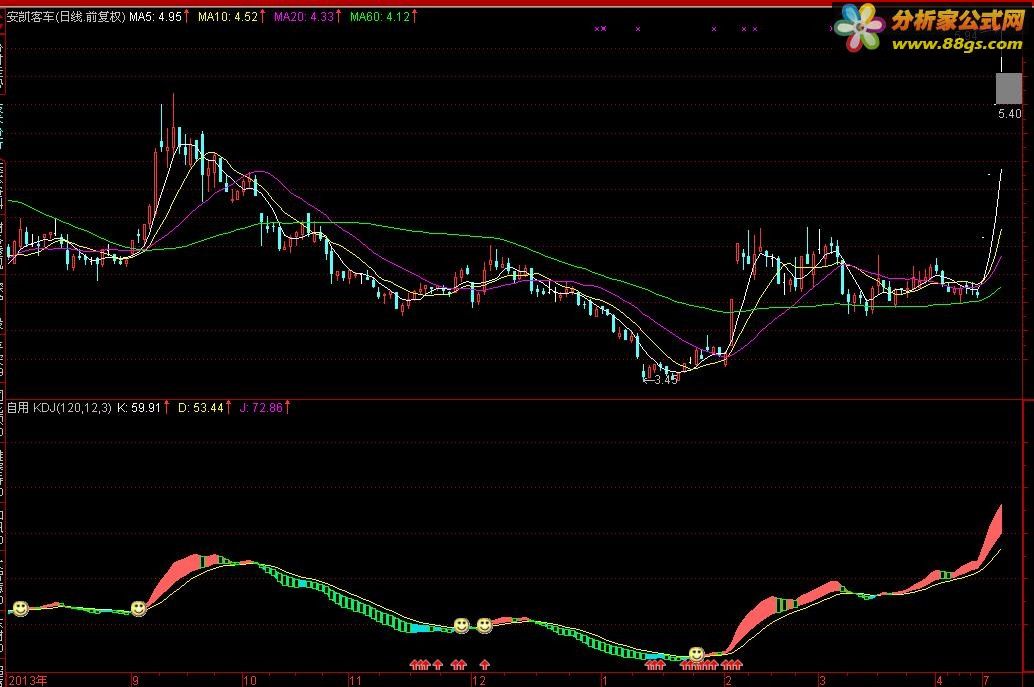
Task: Click the leftmost smiley face on the KDJ line
Action: tap(21, 609)
